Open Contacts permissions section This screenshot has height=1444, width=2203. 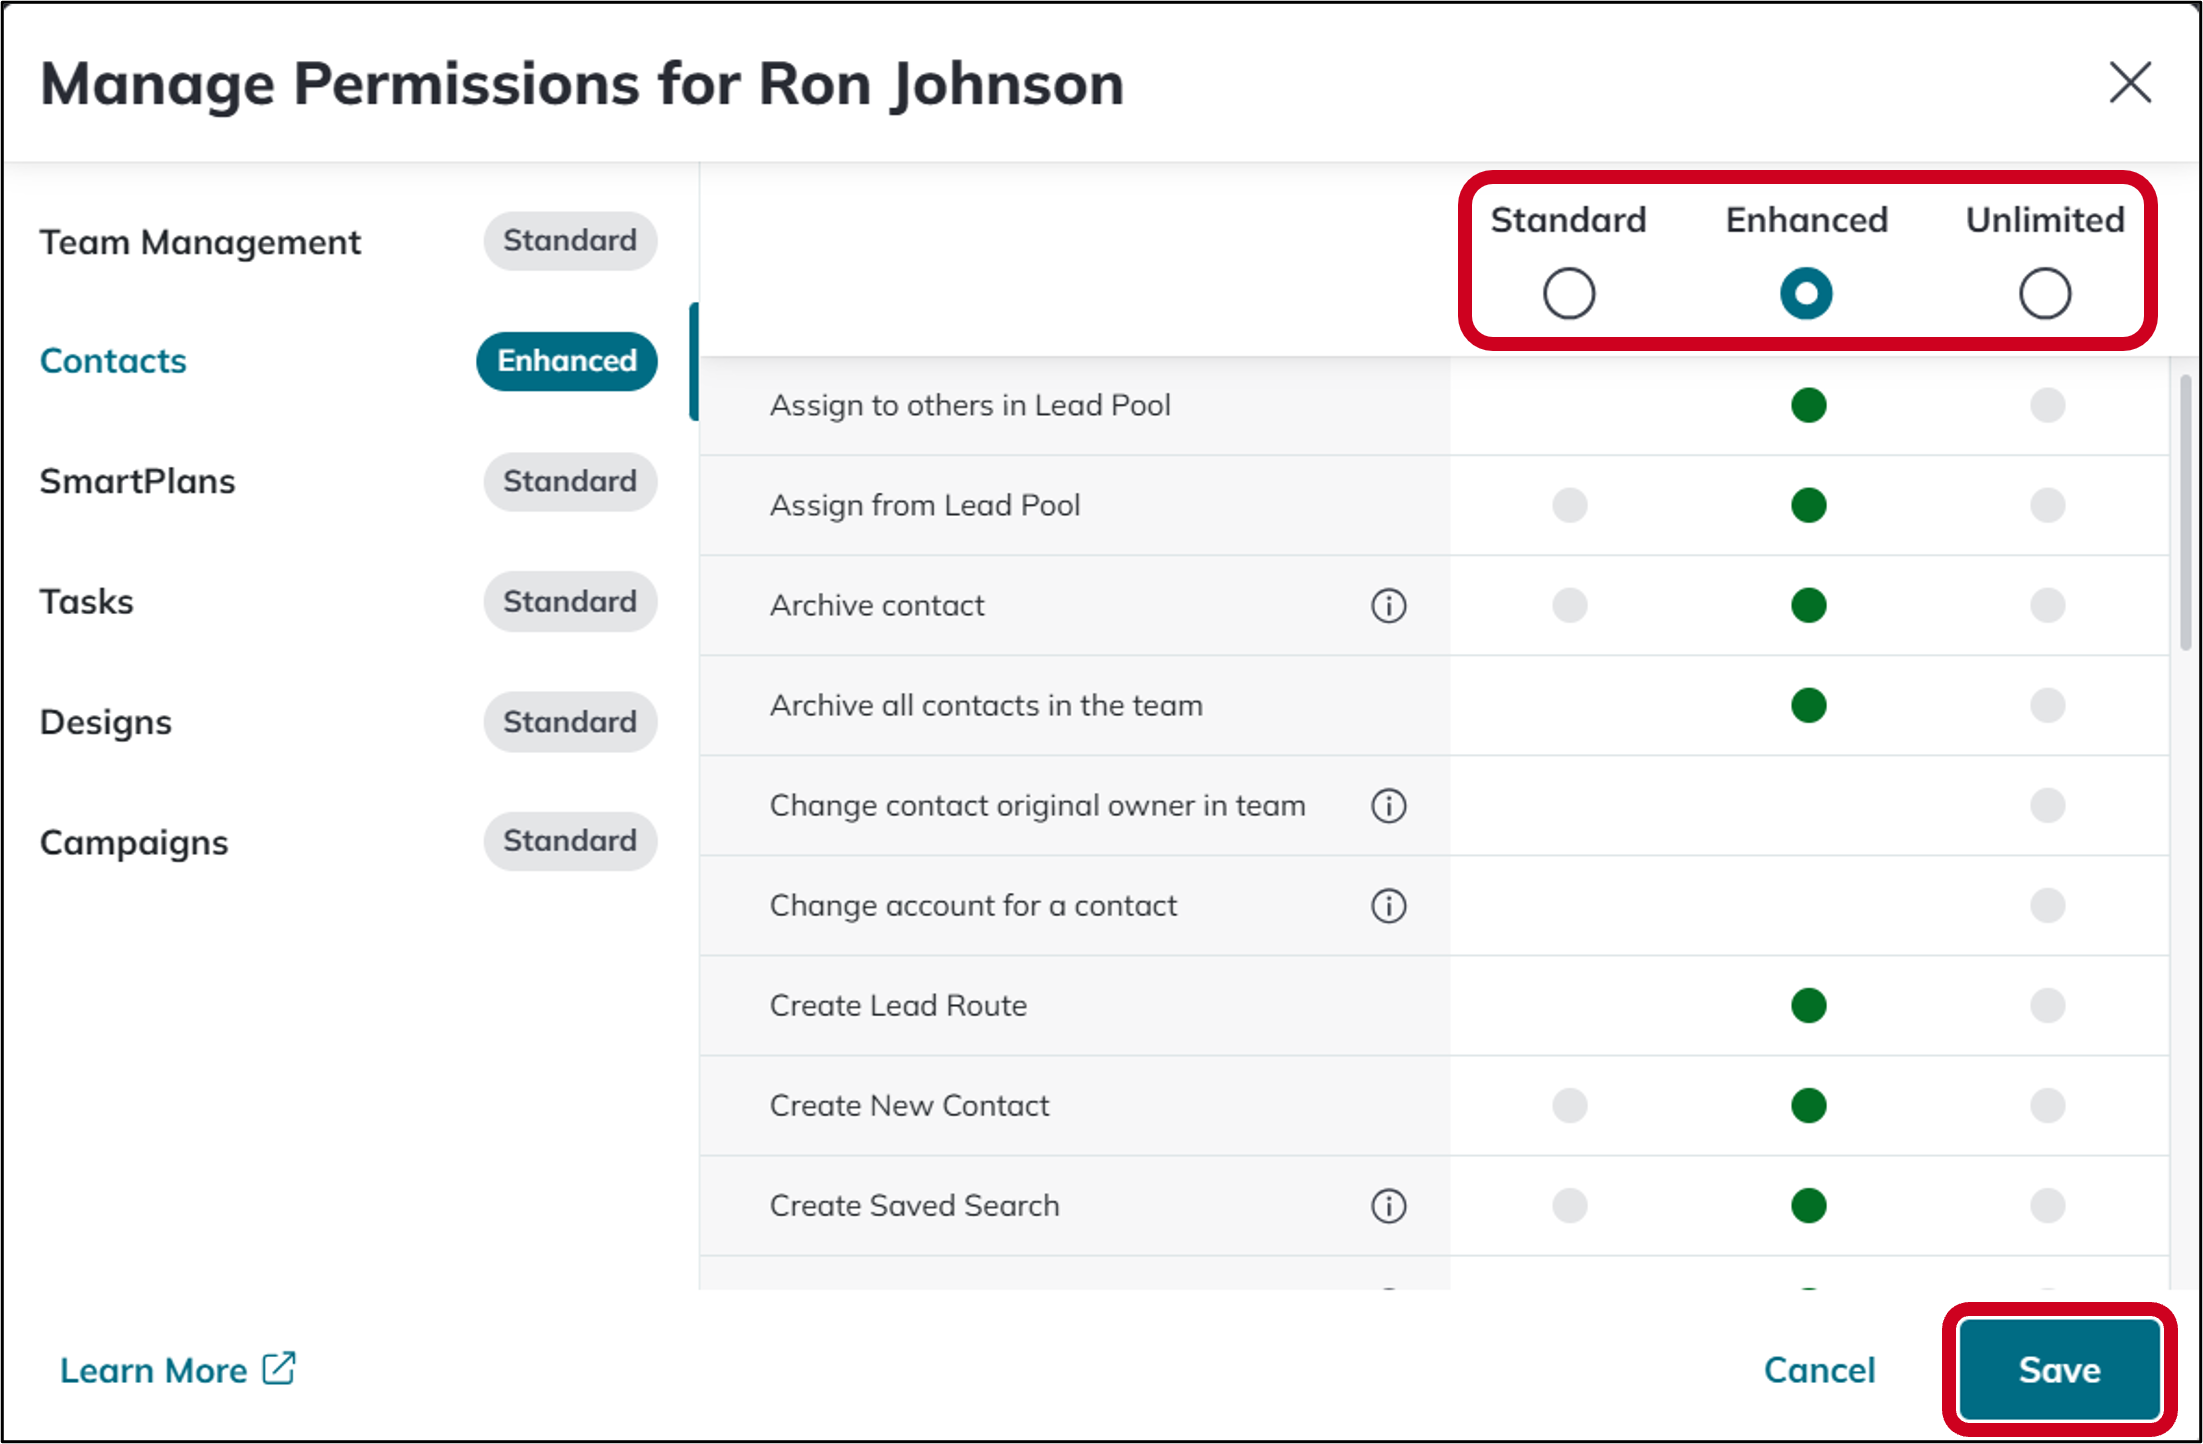tap(113, 361)
